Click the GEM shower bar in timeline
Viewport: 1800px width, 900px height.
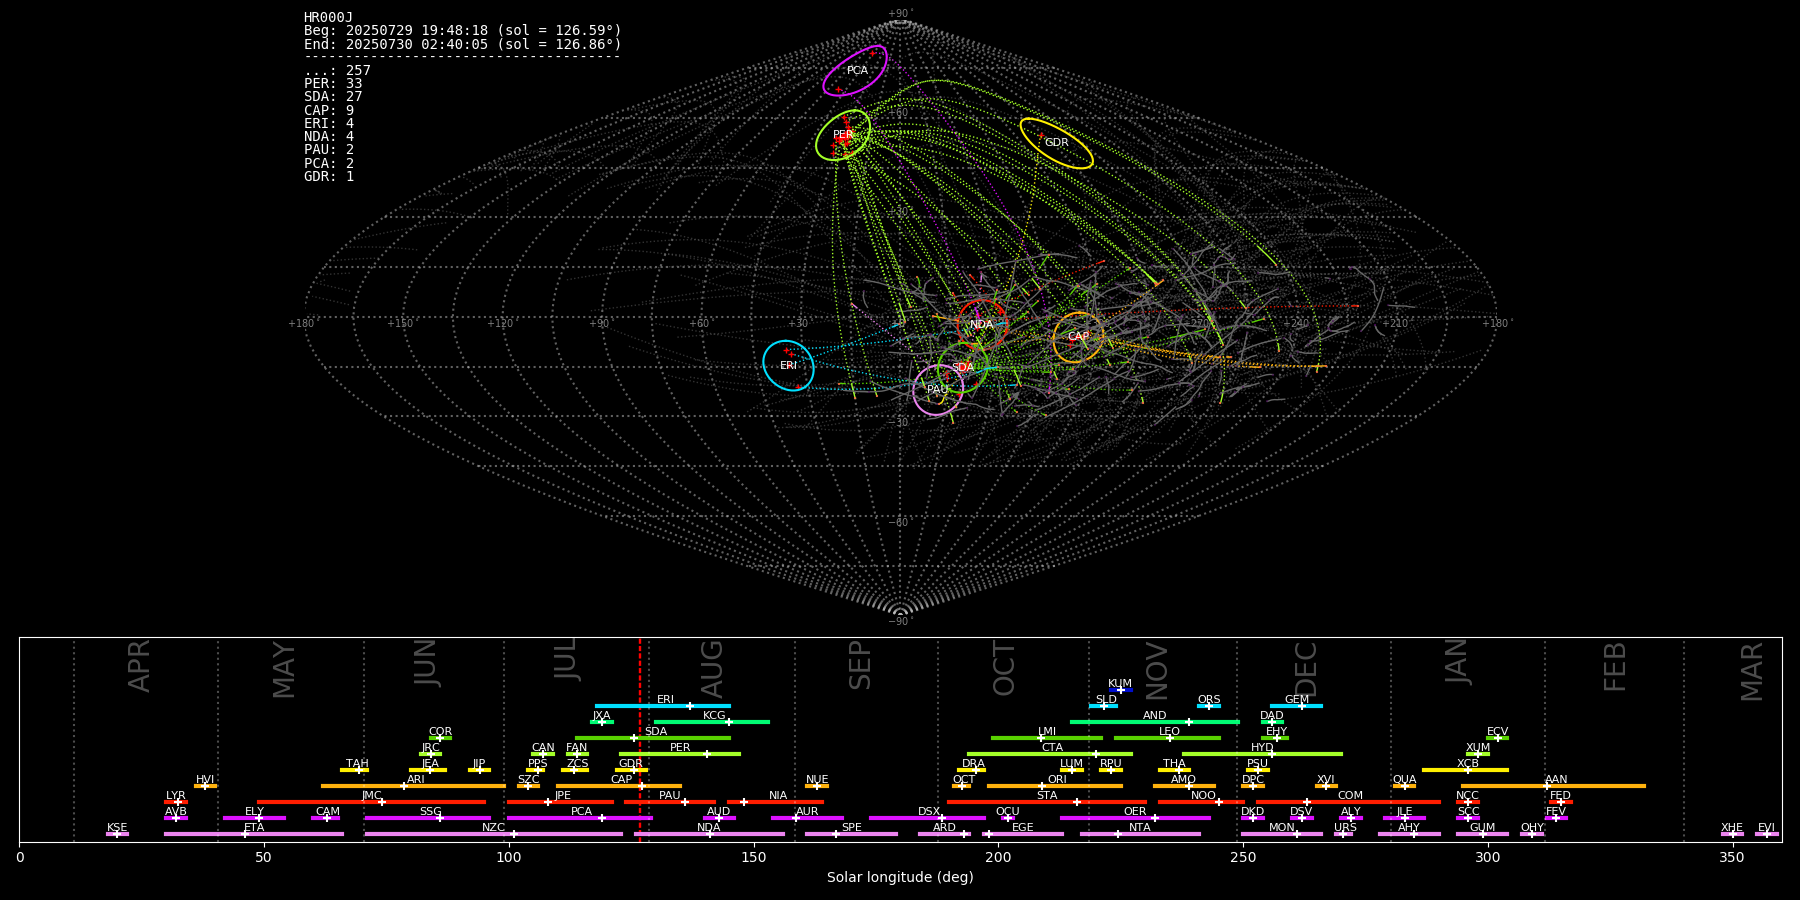pos(1297,706)
